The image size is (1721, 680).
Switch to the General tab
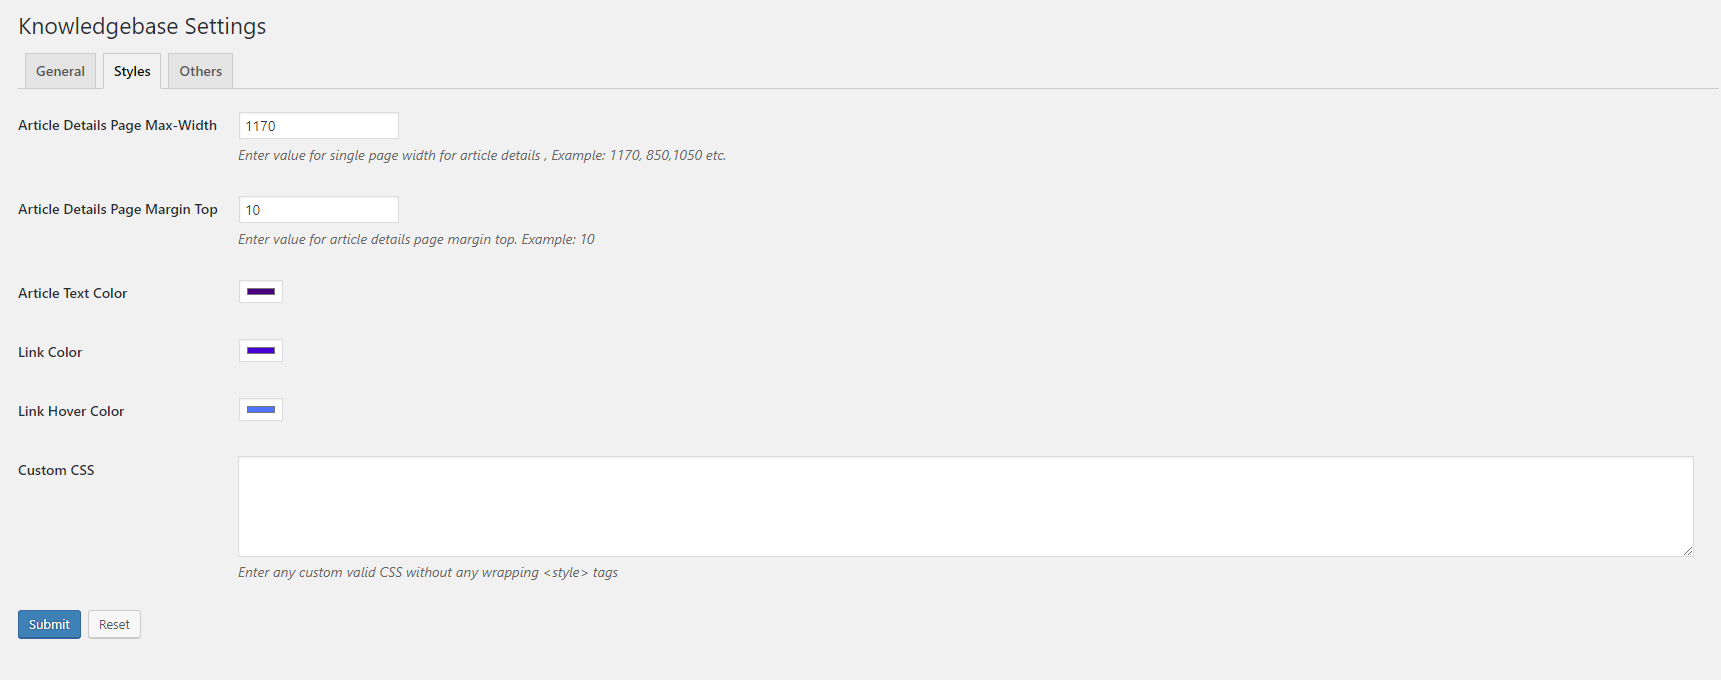60,71
